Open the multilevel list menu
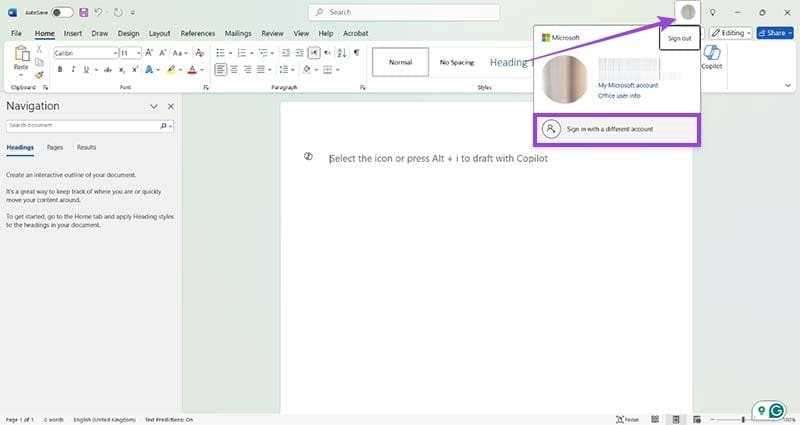 click(x=265, y=53)
